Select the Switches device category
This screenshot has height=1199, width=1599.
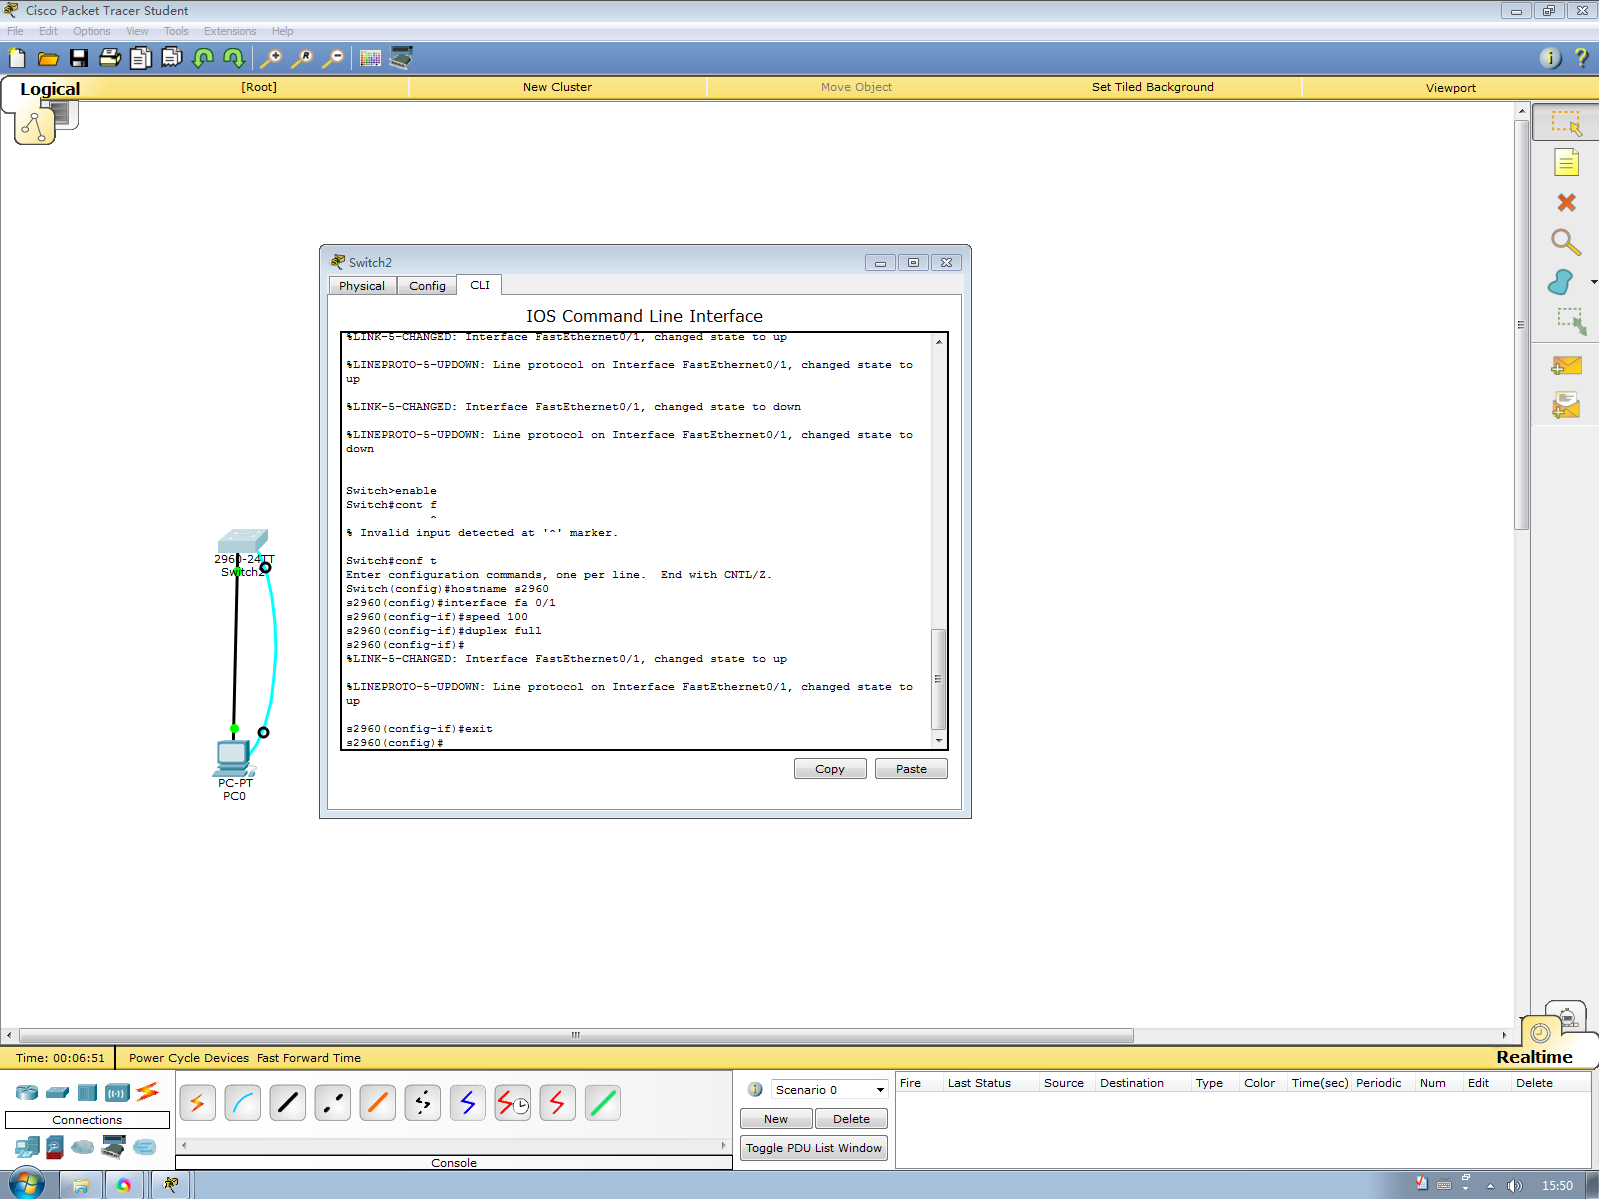click(x=58, y=1092)
